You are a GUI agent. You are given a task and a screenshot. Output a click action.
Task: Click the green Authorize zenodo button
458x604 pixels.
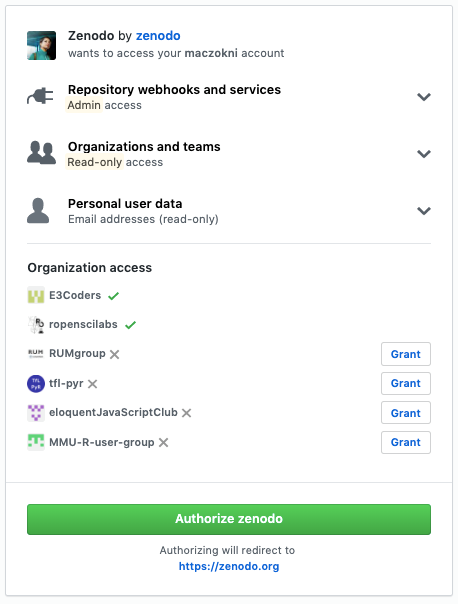point(229,519)
